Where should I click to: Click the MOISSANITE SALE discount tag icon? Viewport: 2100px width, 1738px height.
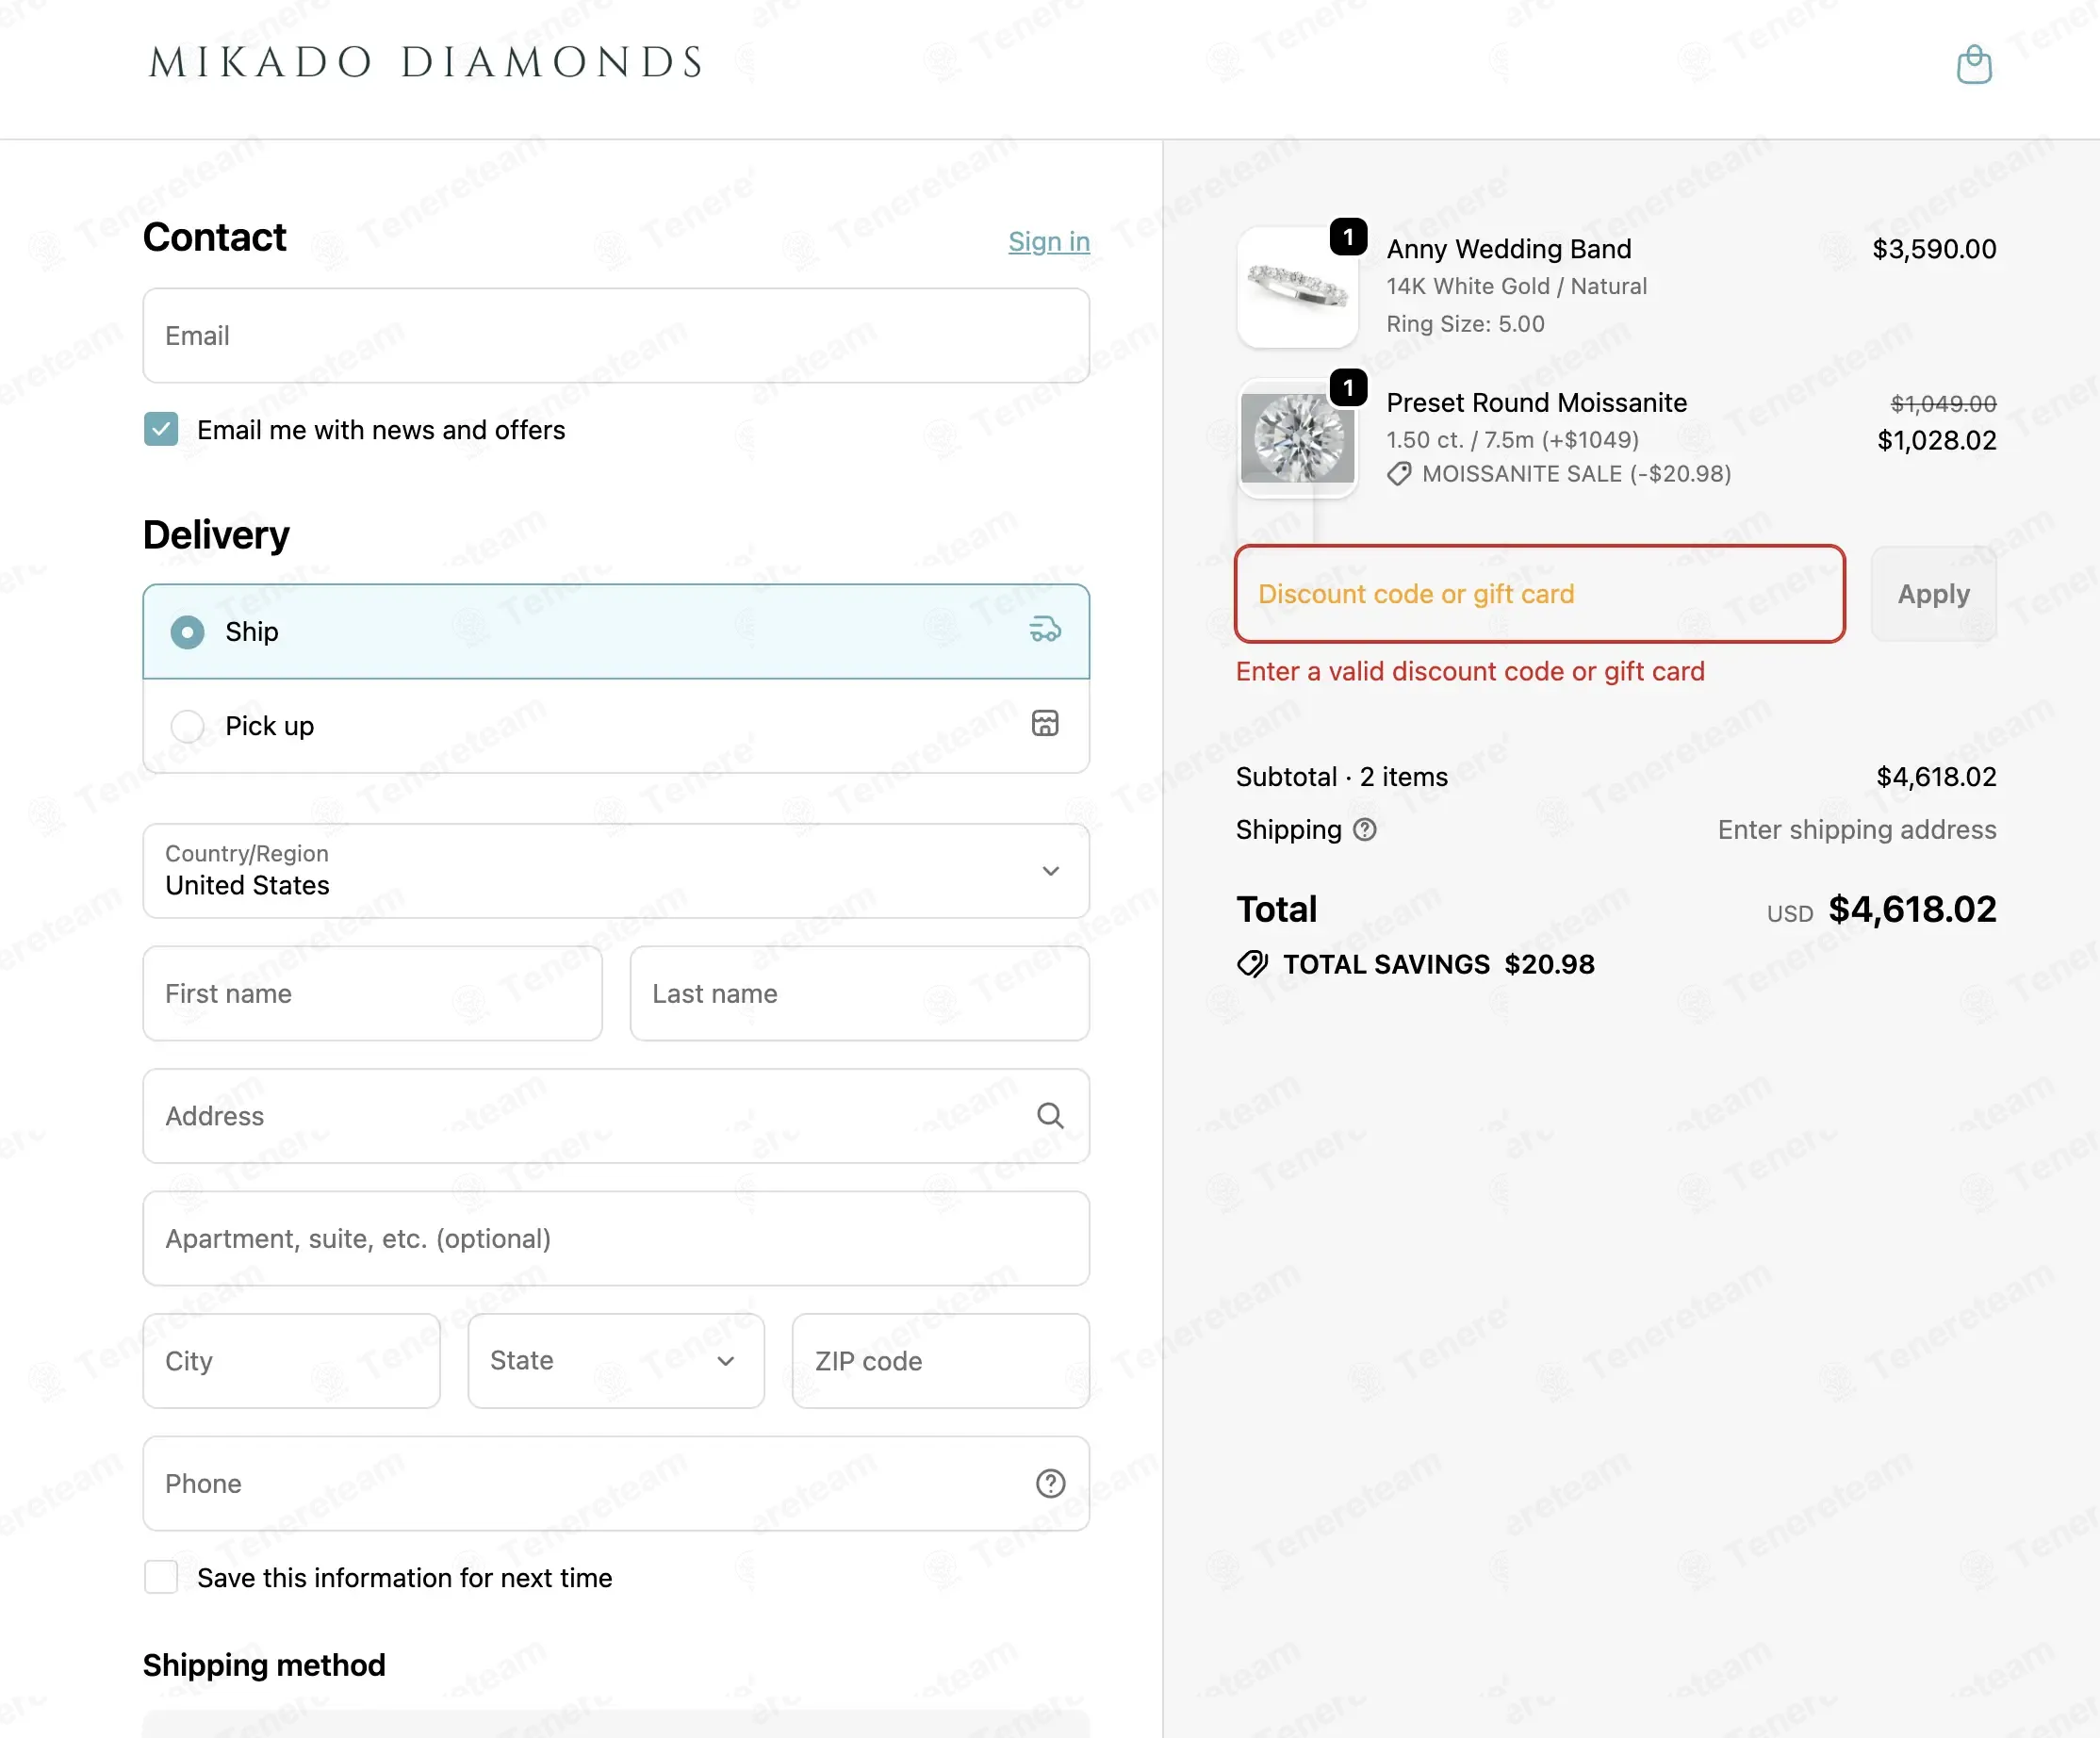(1399, 474)
